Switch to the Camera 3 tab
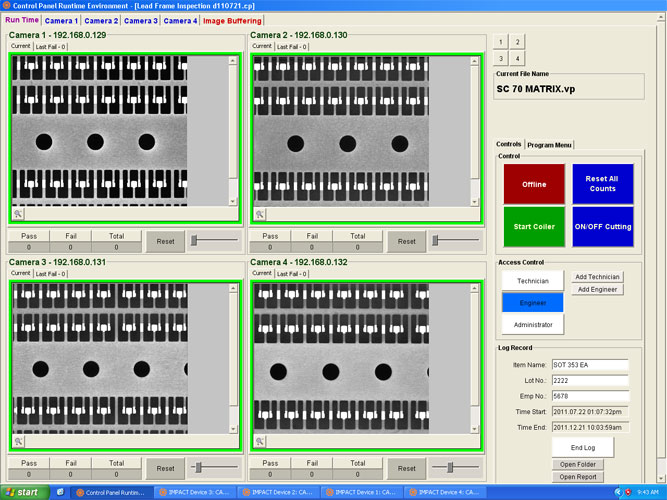Viewport: 667px width, 500px height. (140, 20)
